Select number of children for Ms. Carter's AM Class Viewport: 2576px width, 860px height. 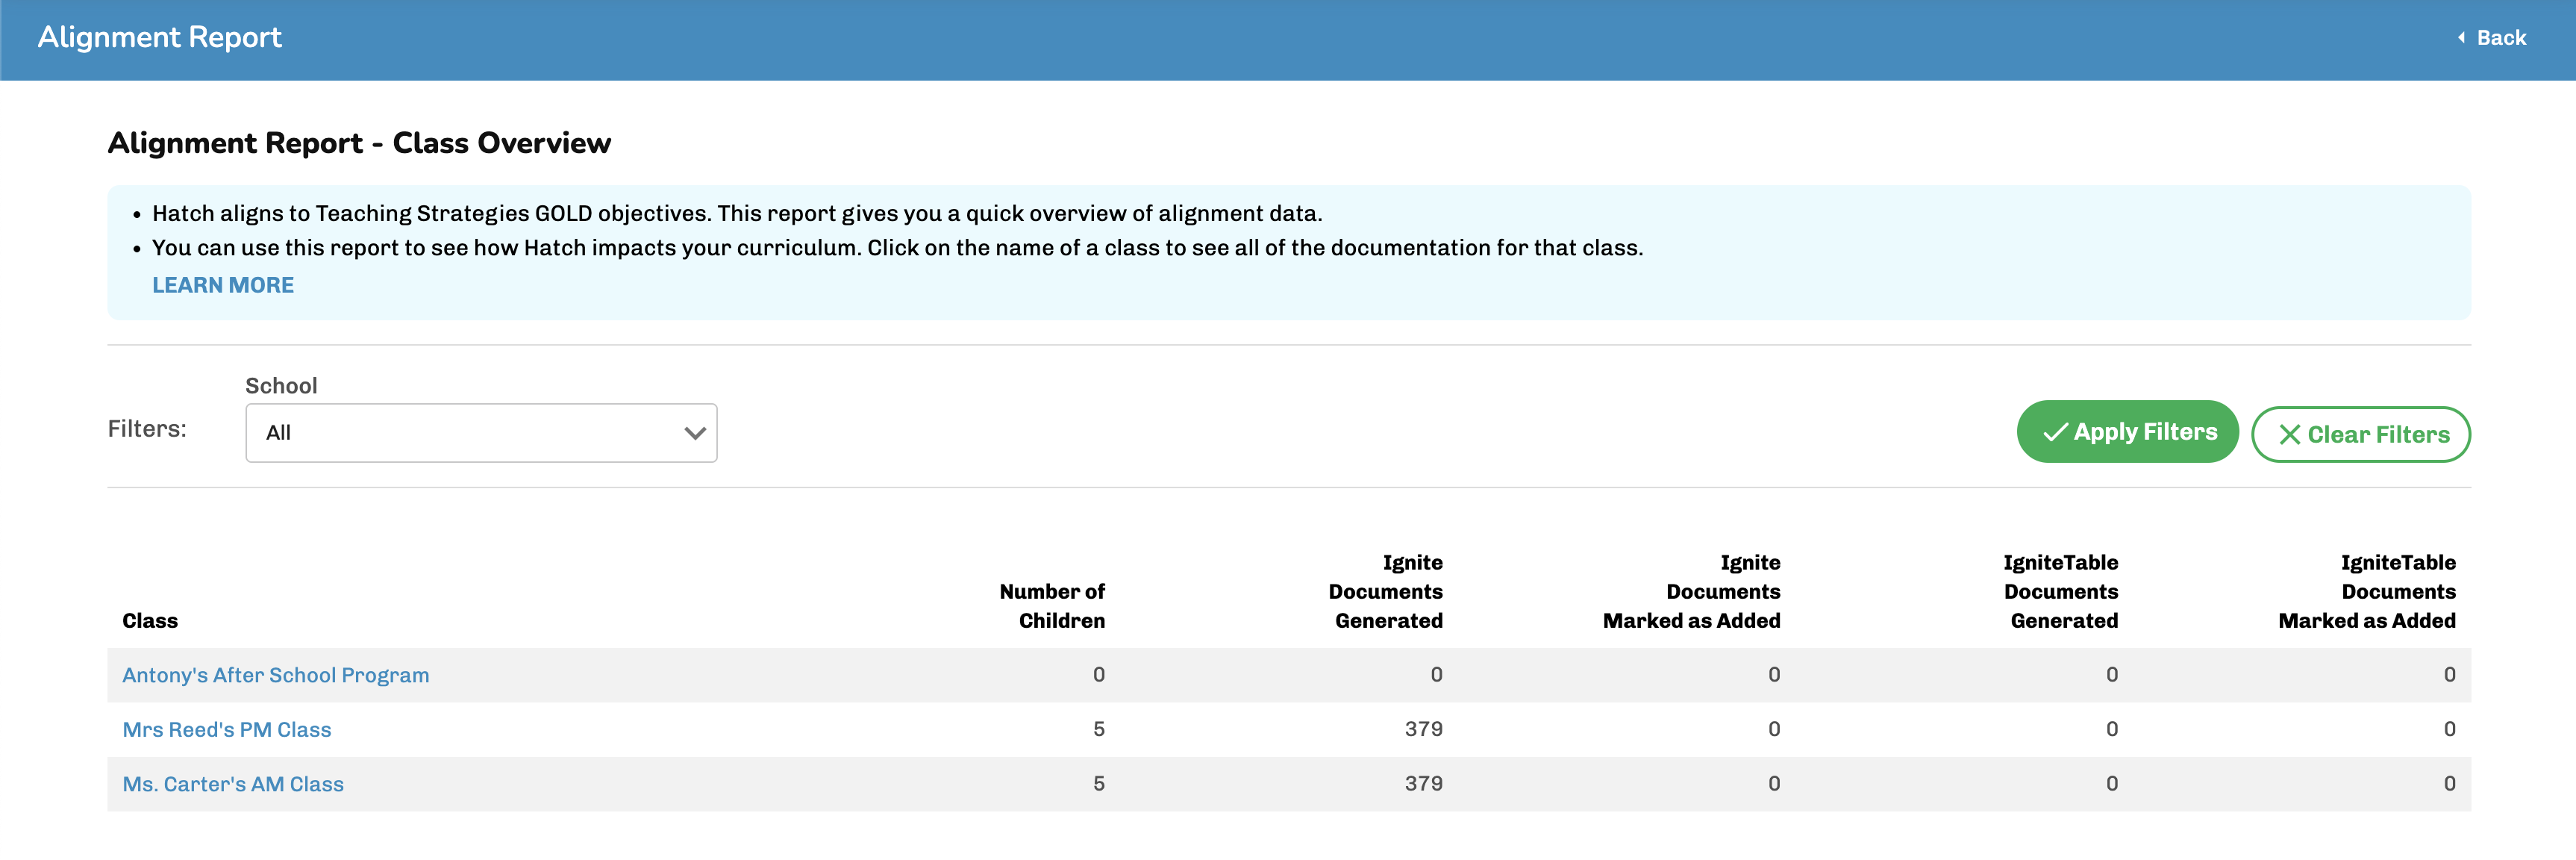pos(1099,784)
